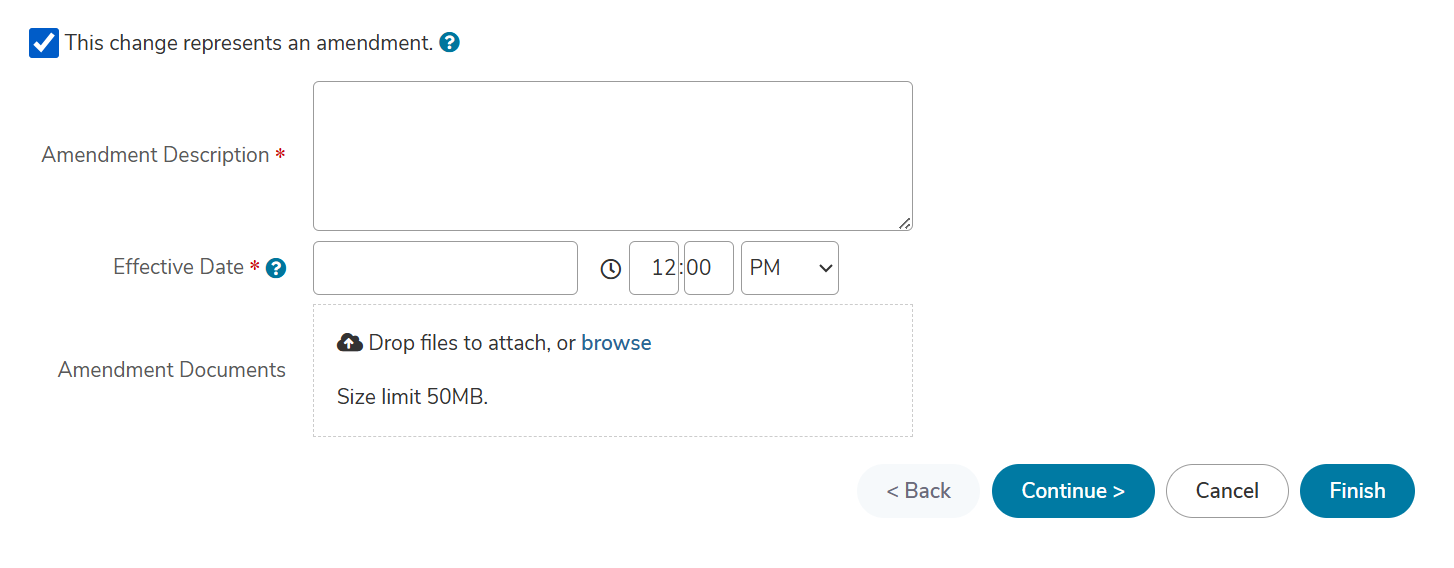Click the minutes field showing 00
This screenshot has width=1454, height=568.
709,268
